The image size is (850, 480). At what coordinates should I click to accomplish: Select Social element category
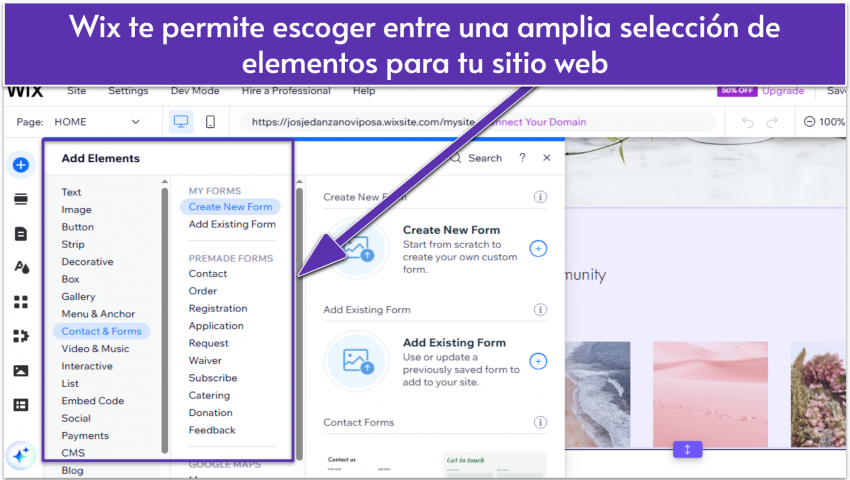tap(76, 418)
